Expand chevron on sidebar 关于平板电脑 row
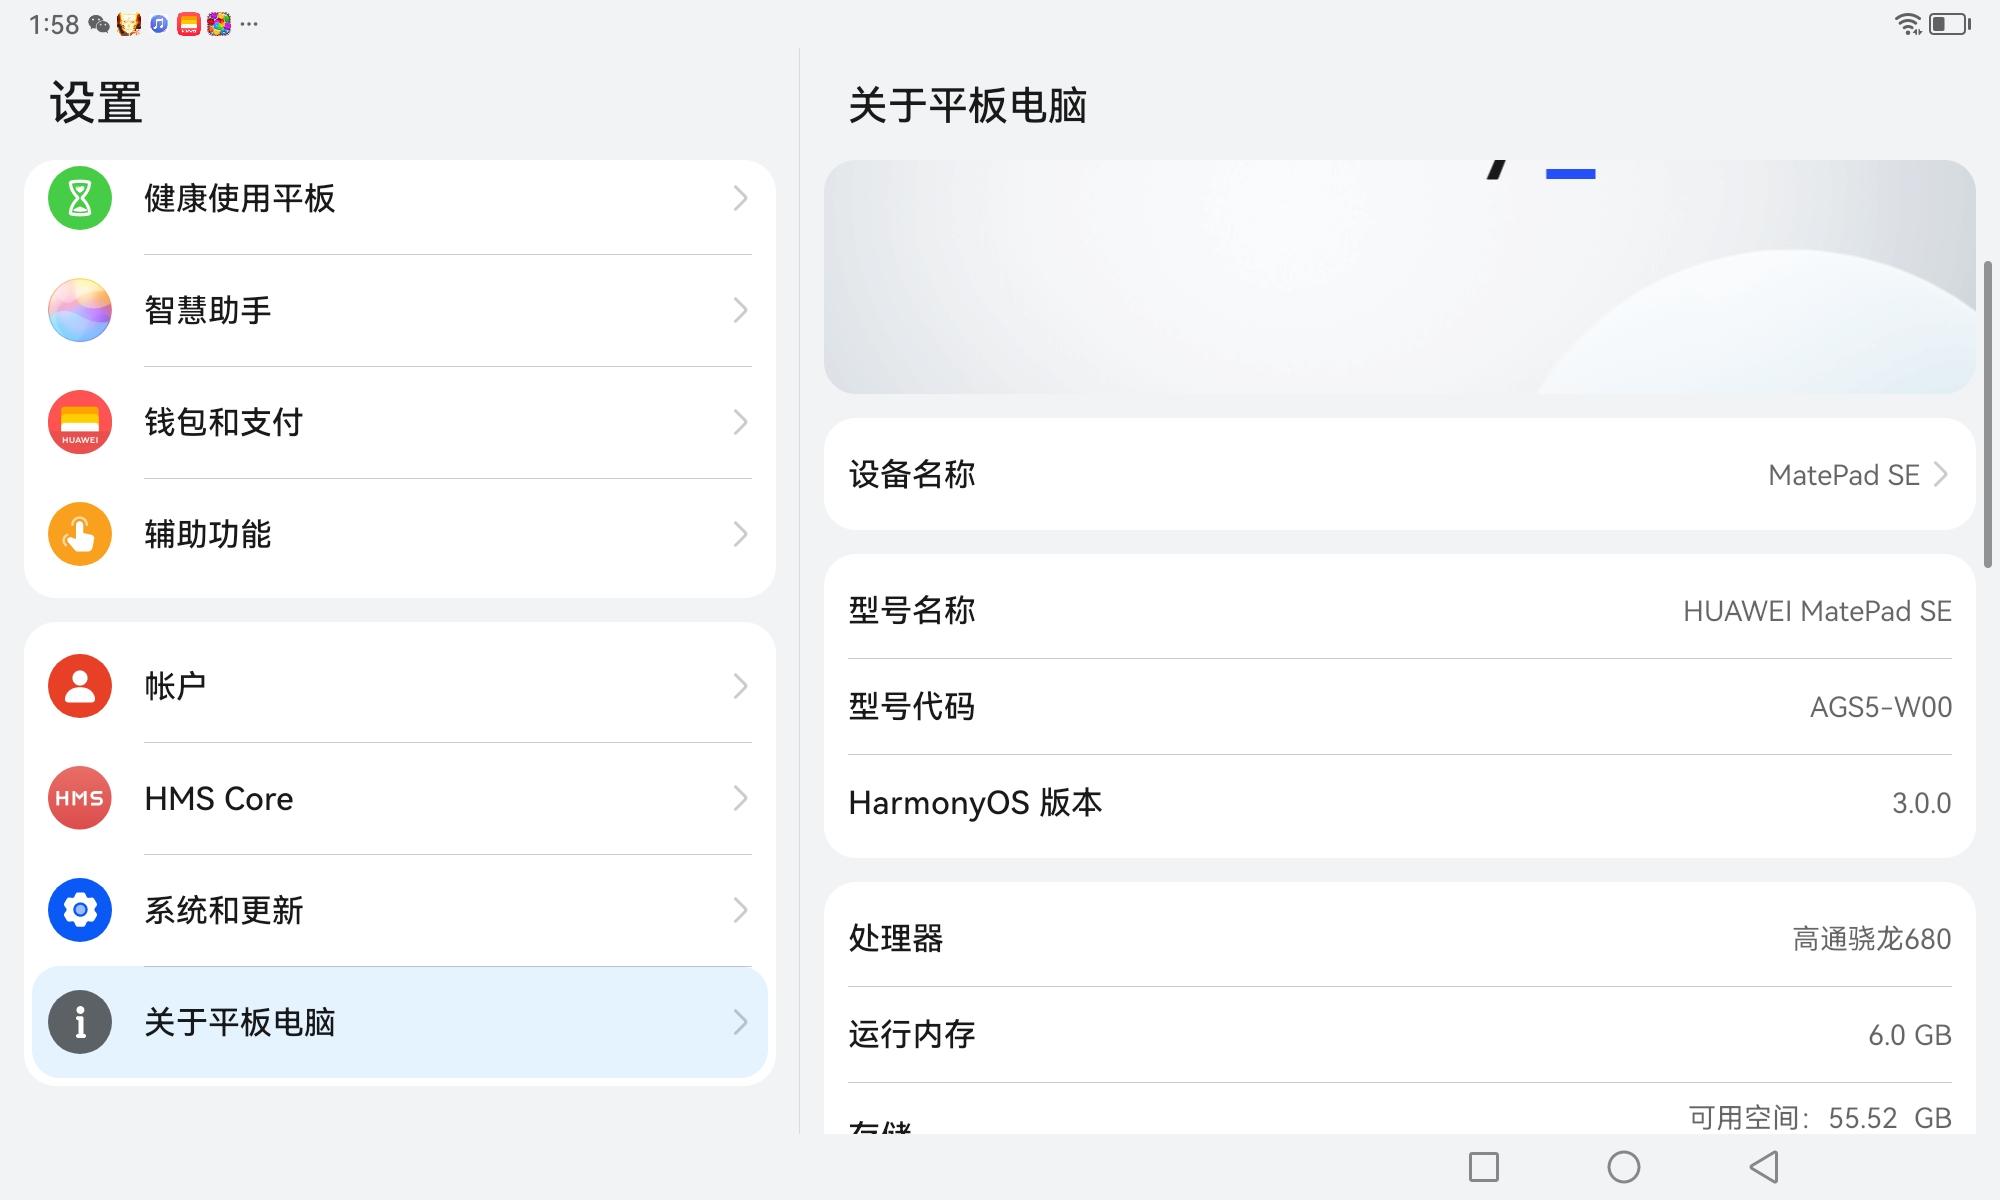 pyautogui.click(x=740, y=1022)
